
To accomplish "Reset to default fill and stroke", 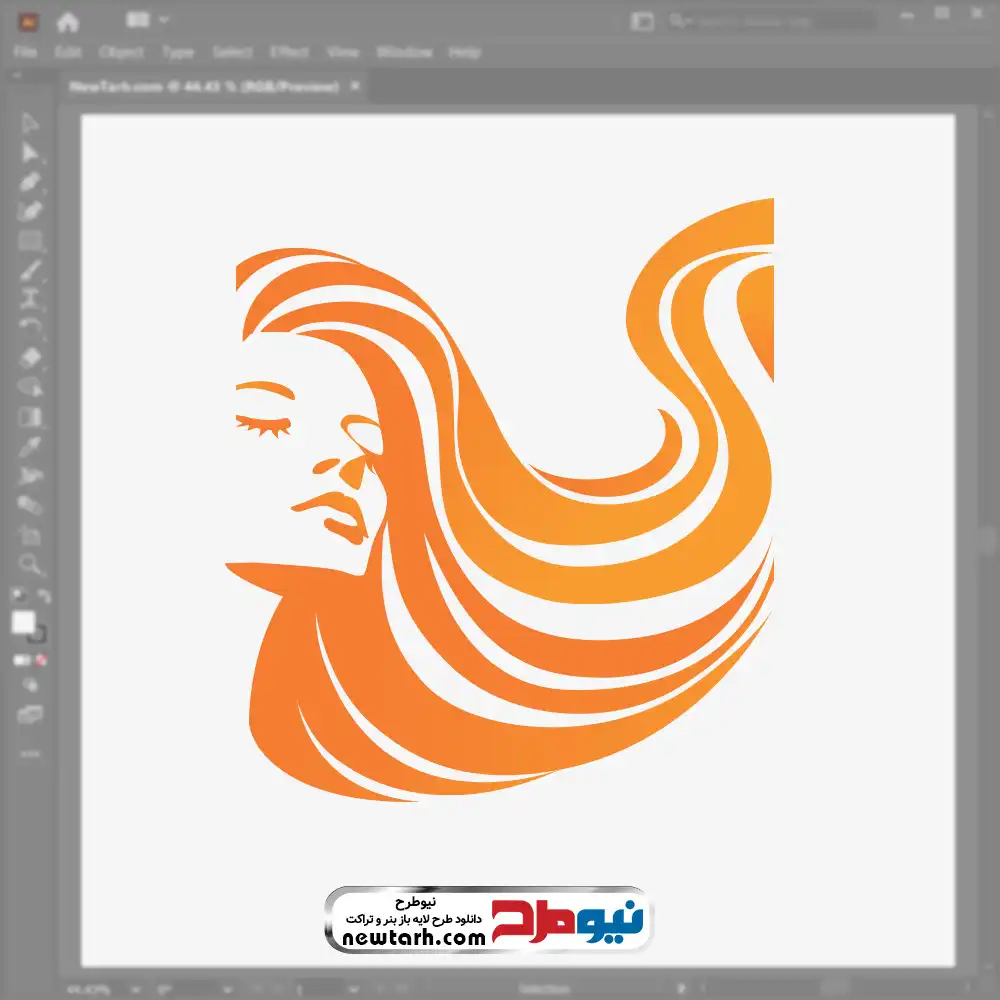I will pyautogui.click(x=17, y=596).
